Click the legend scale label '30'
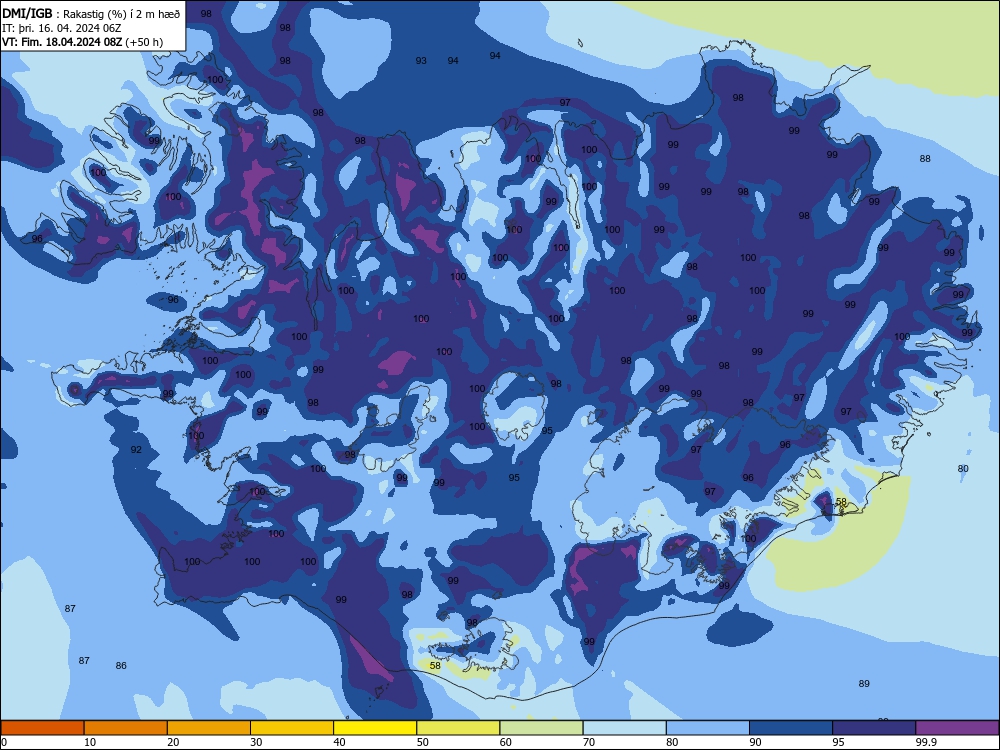 [x=256, y=742]
